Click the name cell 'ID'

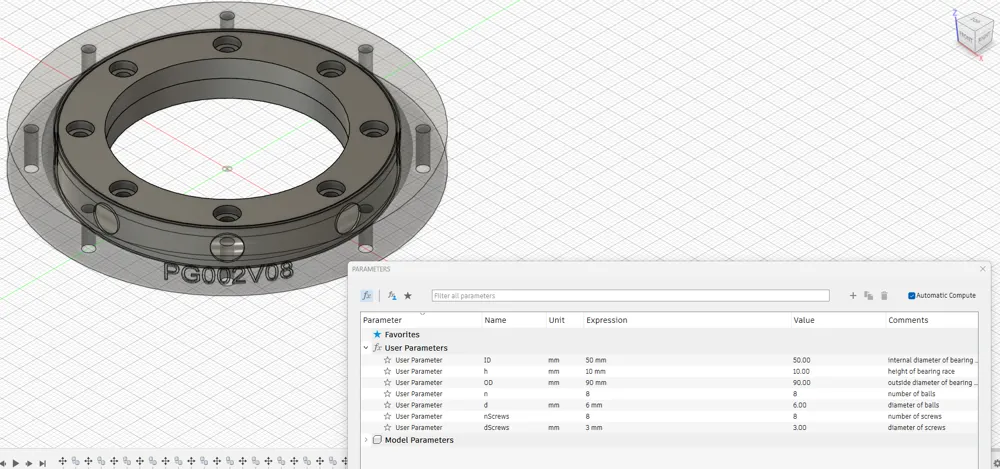(x=488, y=360)
